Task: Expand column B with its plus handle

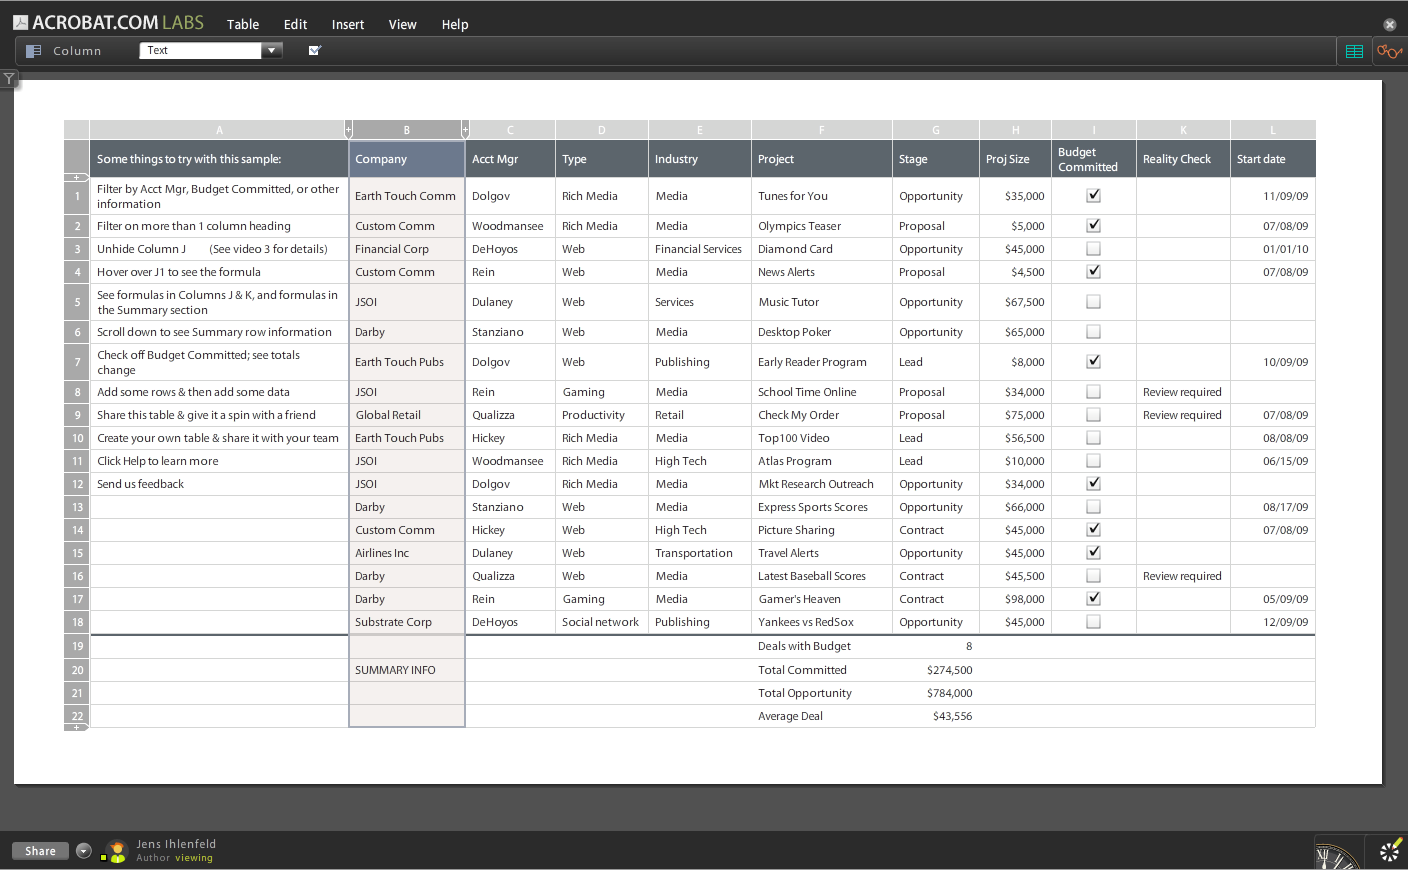Action: (x=465, y=129)
